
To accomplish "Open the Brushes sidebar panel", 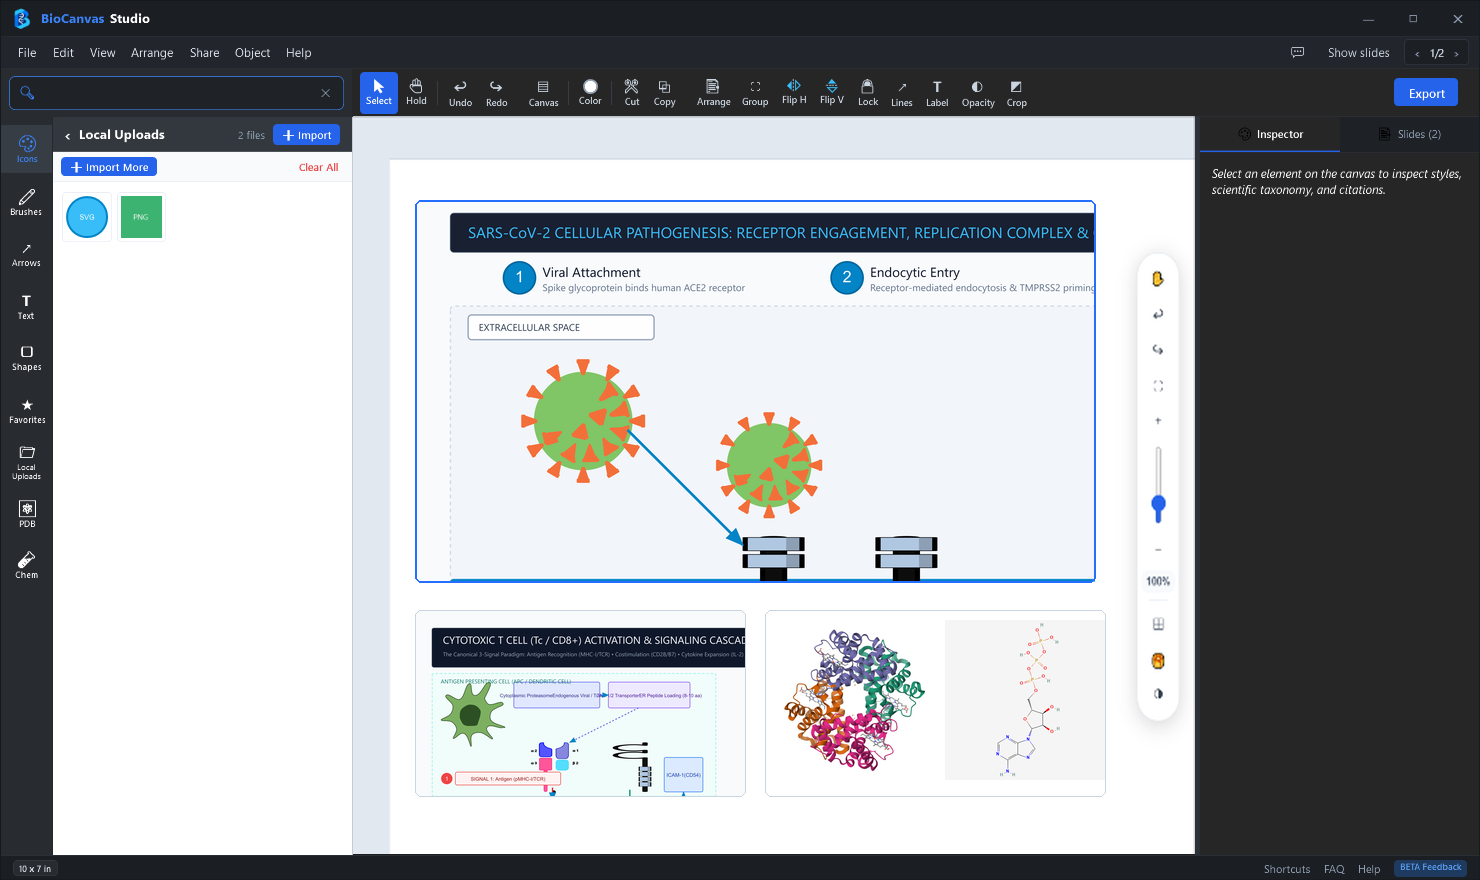I will pyautogui.click(x=27, y=202).
